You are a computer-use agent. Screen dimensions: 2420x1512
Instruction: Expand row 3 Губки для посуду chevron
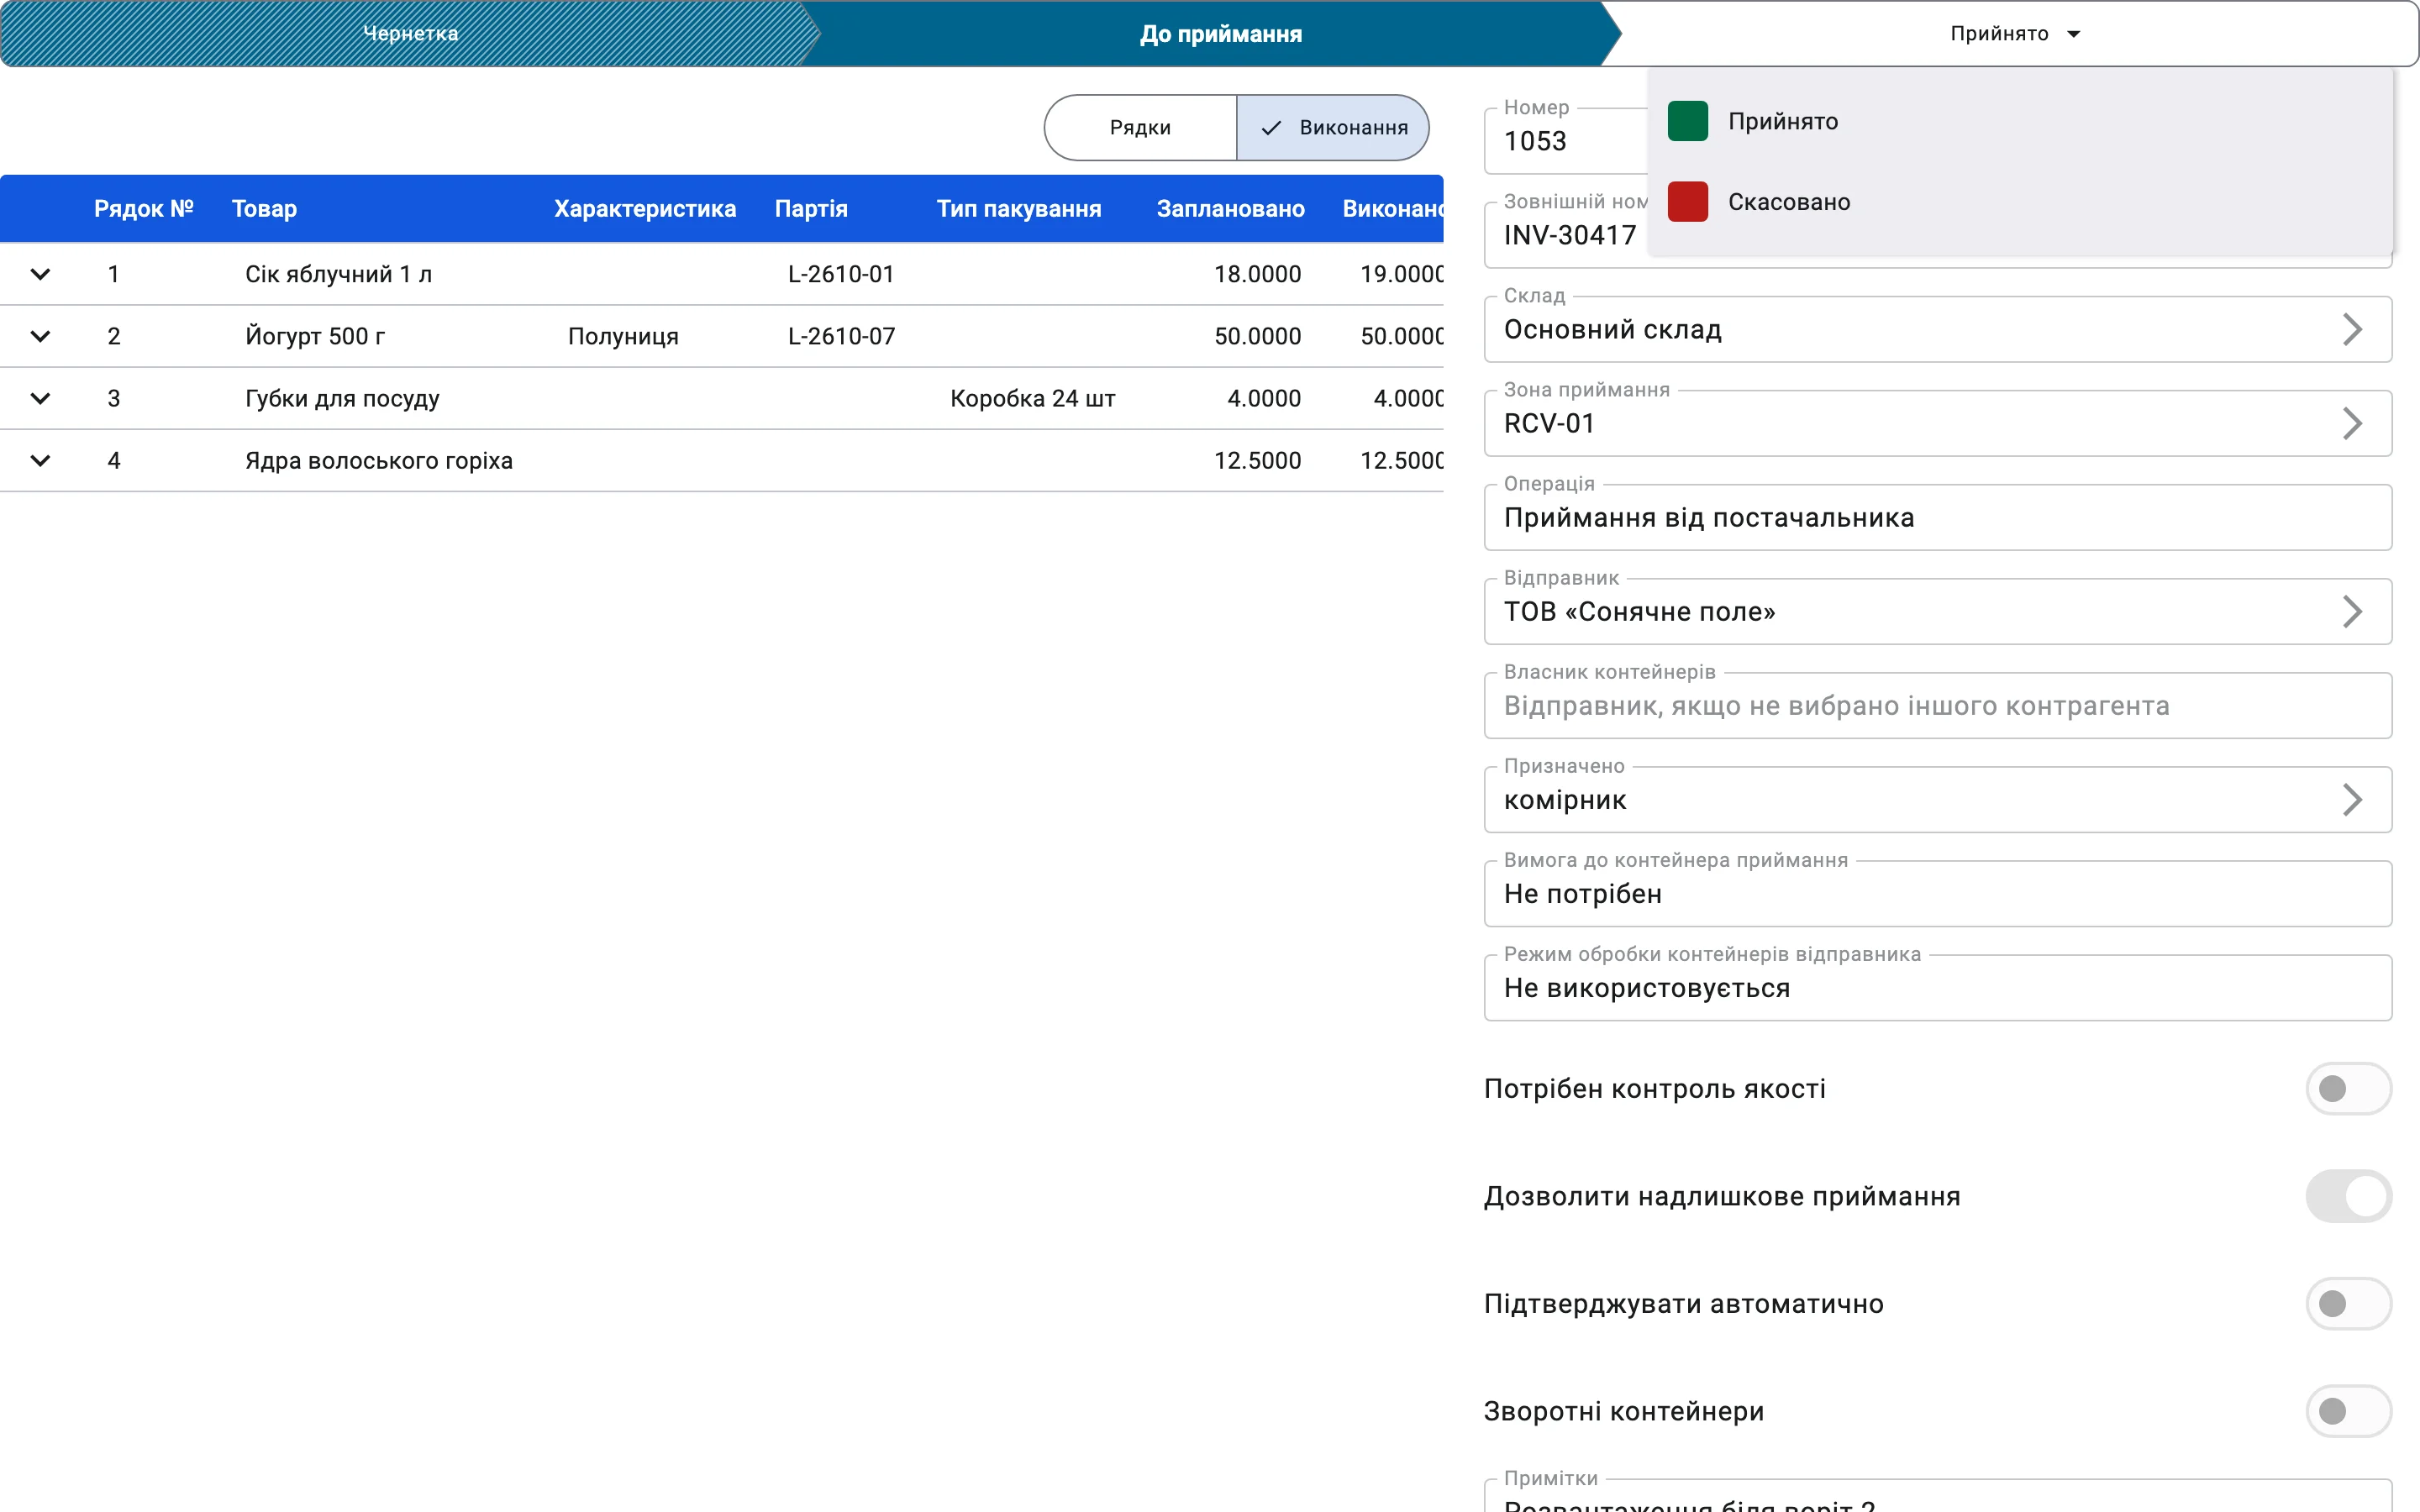coord(40,398)
